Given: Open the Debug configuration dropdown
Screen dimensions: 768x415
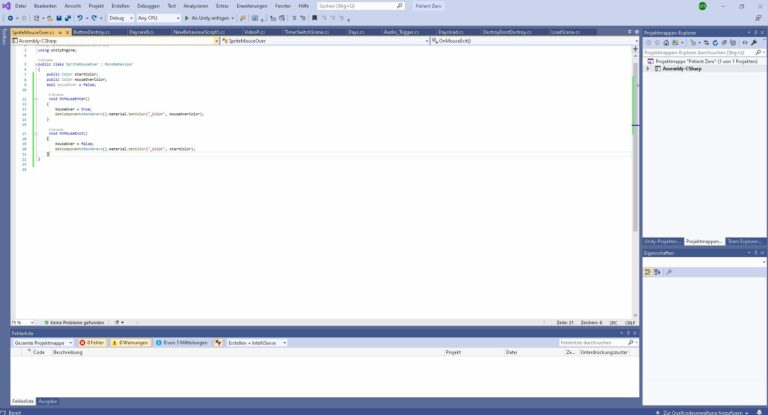Looking at the screenshot, I should [119, 18].
